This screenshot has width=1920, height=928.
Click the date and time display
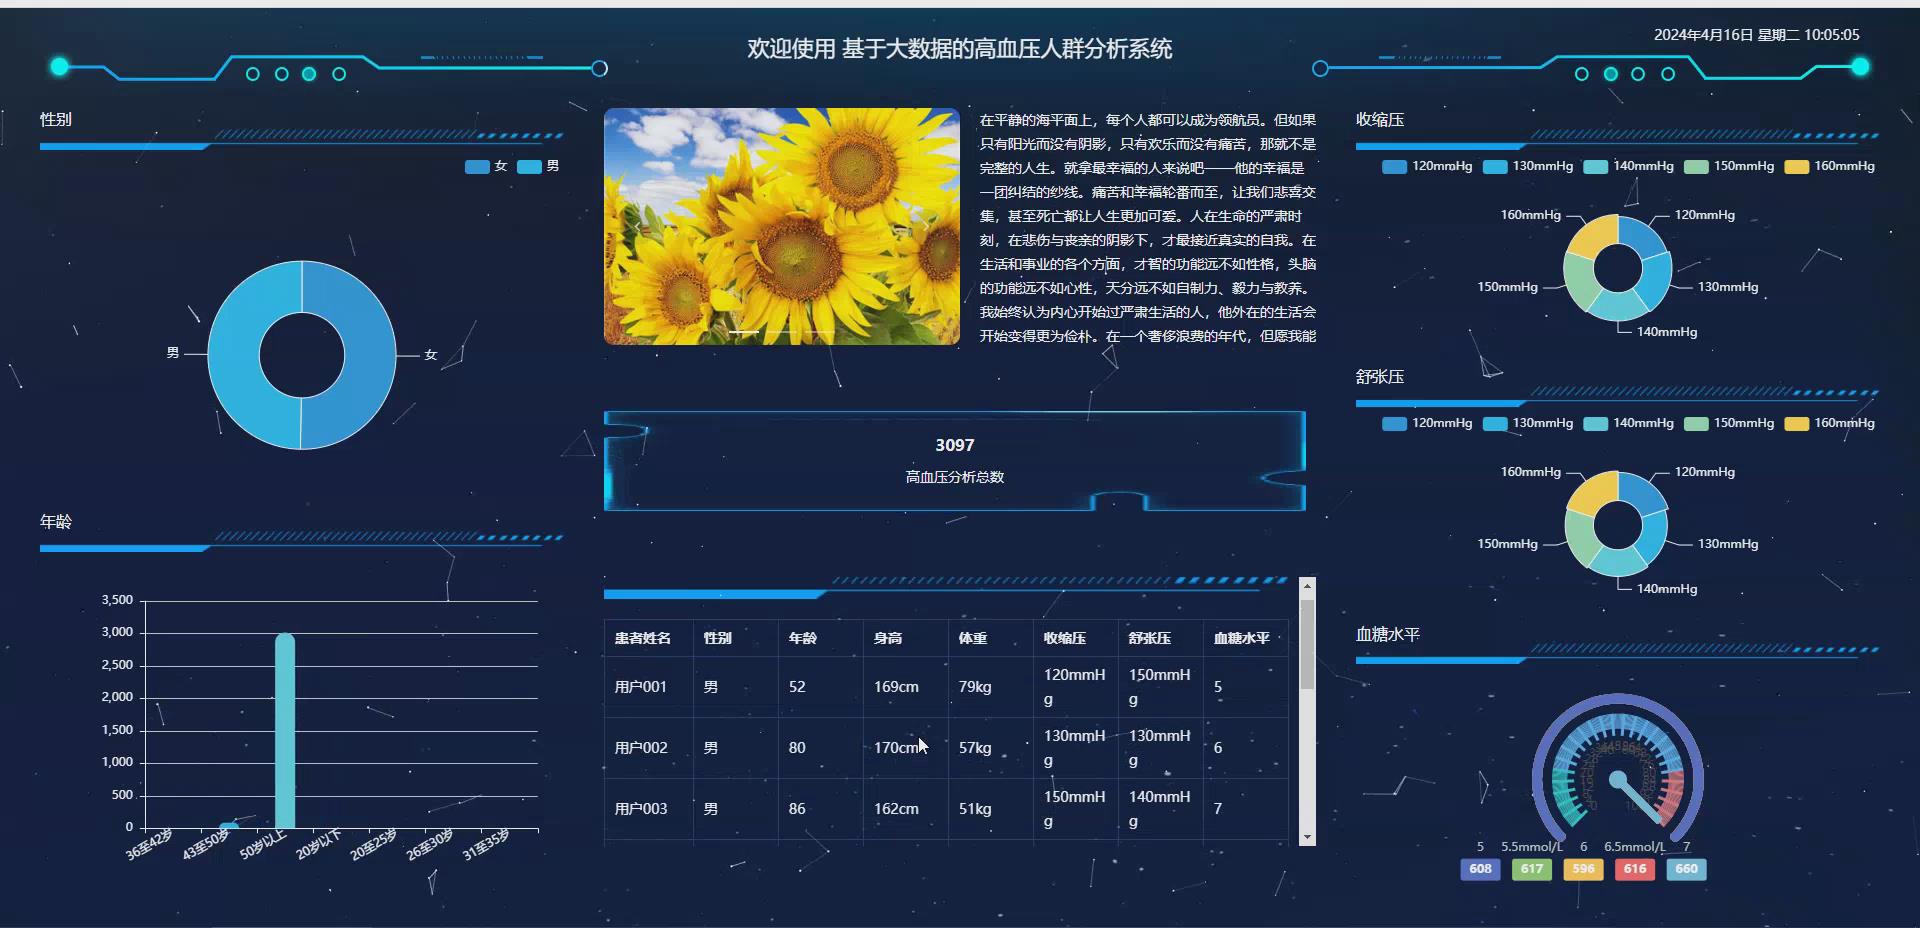coord(1755,34)
